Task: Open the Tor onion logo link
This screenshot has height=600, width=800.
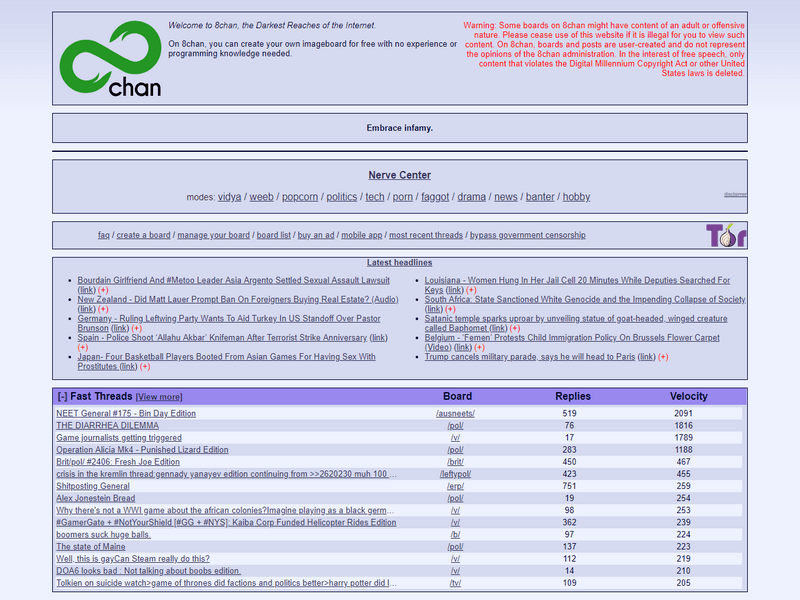Action: coord(726,235)
